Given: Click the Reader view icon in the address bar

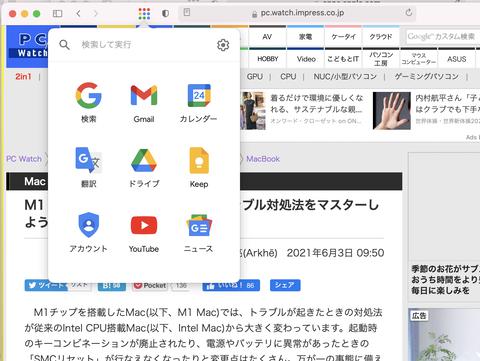Looking at the screenshot, I should point(187,13).
